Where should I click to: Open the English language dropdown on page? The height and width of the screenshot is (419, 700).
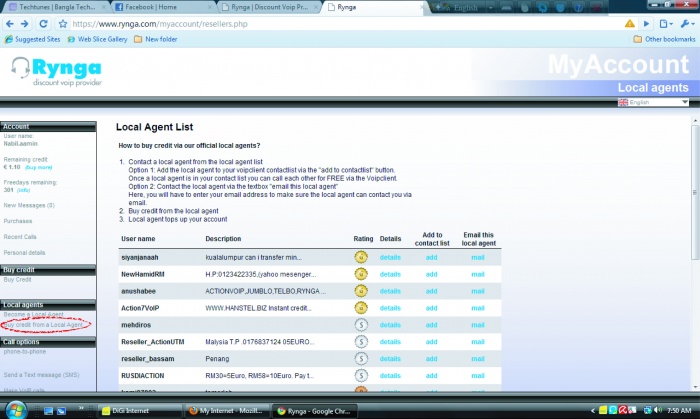[653, 102]
